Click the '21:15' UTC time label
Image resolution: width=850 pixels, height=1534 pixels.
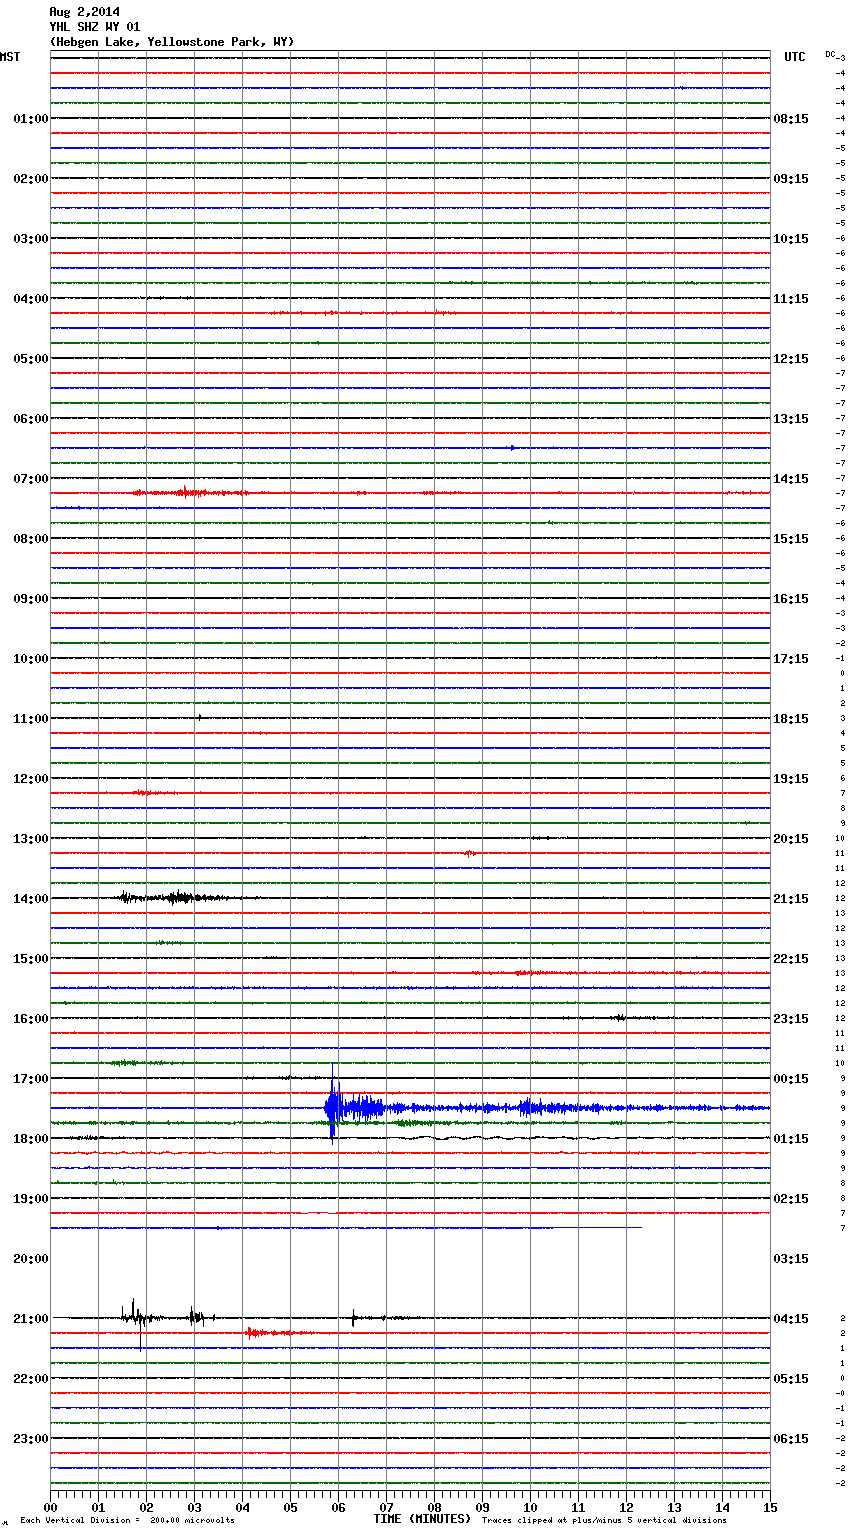pyautogui.click(x=791, y=899)
